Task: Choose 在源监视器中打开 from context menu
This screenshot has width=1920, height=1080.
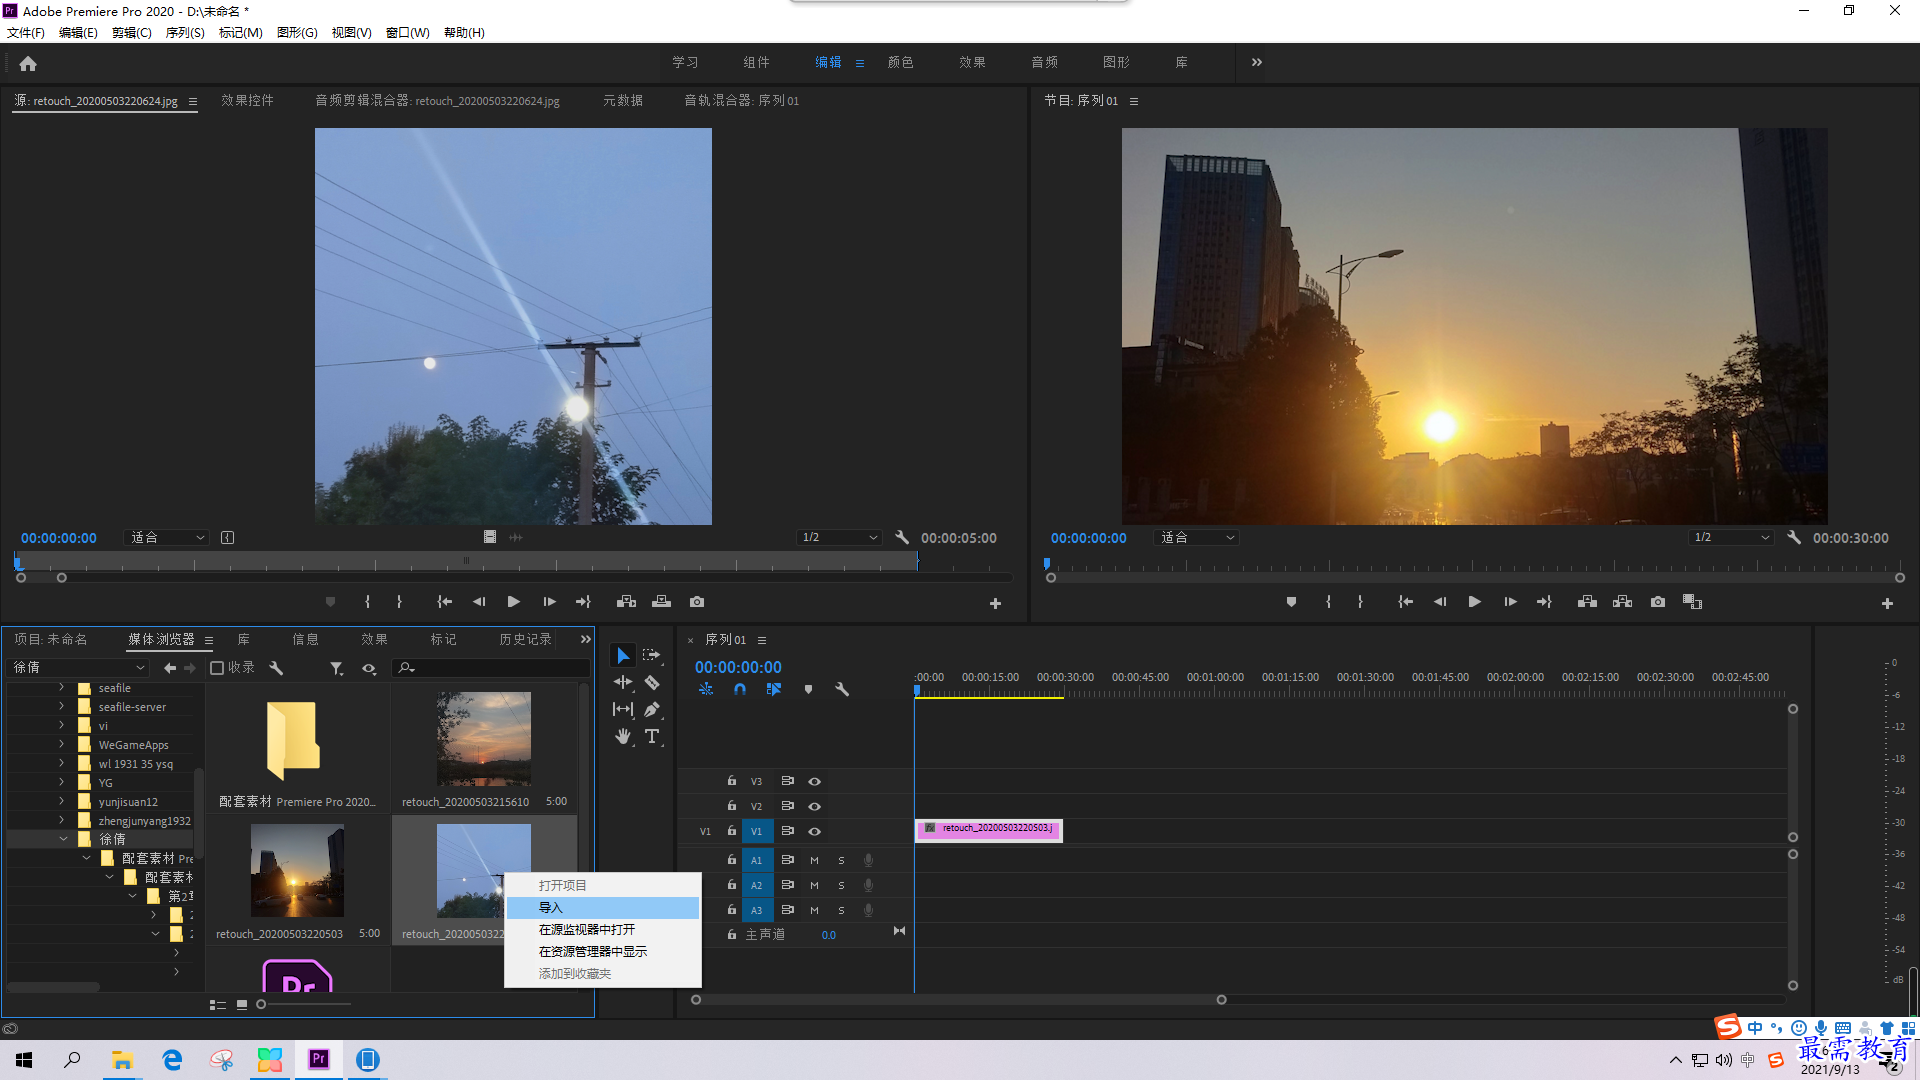Action: tap(603, 930)
